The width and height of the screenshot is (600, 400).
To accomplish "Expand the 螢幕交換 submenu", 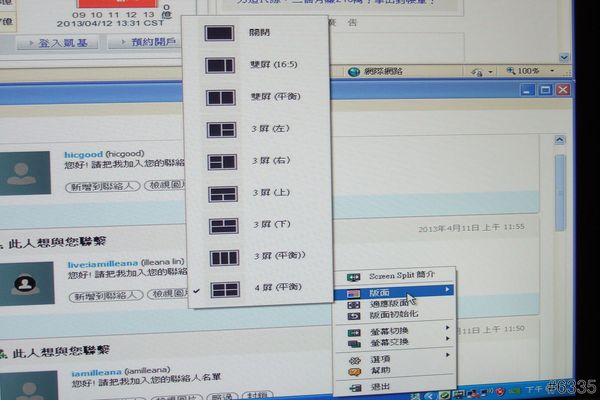I will click(395, 342).
